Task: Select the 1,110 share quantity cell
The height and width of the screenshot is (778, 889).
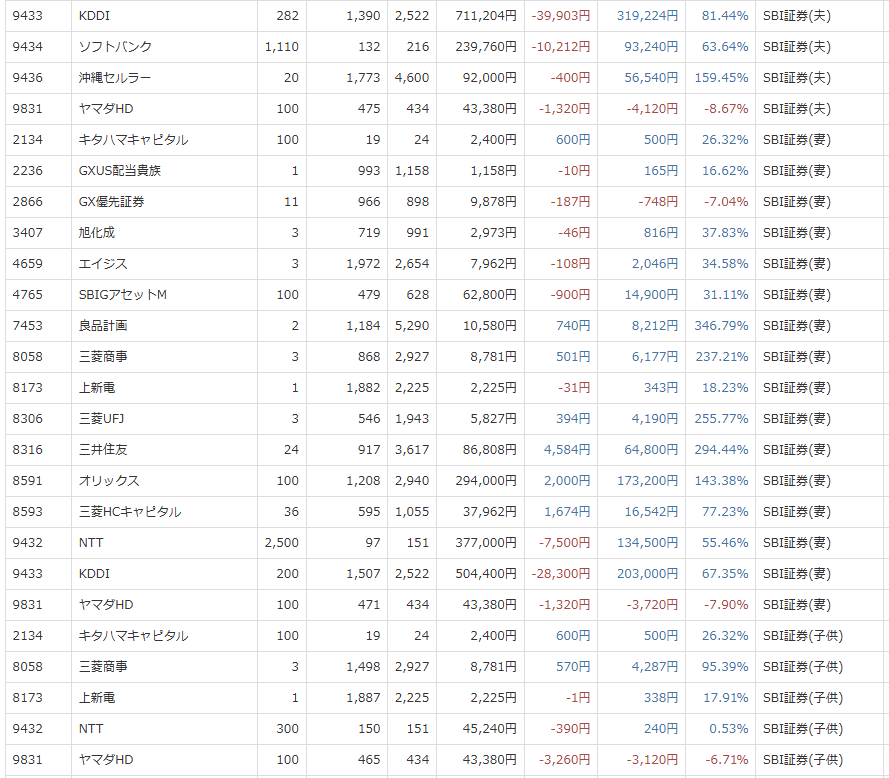Action: (x=282, y=46)
